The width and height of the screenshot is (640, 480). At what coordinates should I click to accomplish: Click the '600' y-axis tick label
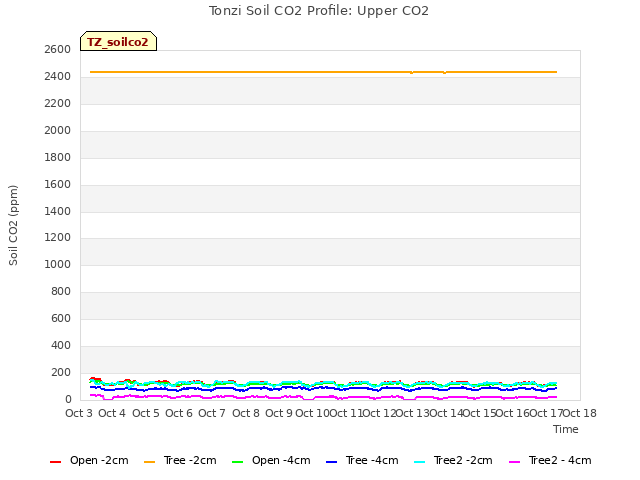pyautogui.click(x=61, y=318)
